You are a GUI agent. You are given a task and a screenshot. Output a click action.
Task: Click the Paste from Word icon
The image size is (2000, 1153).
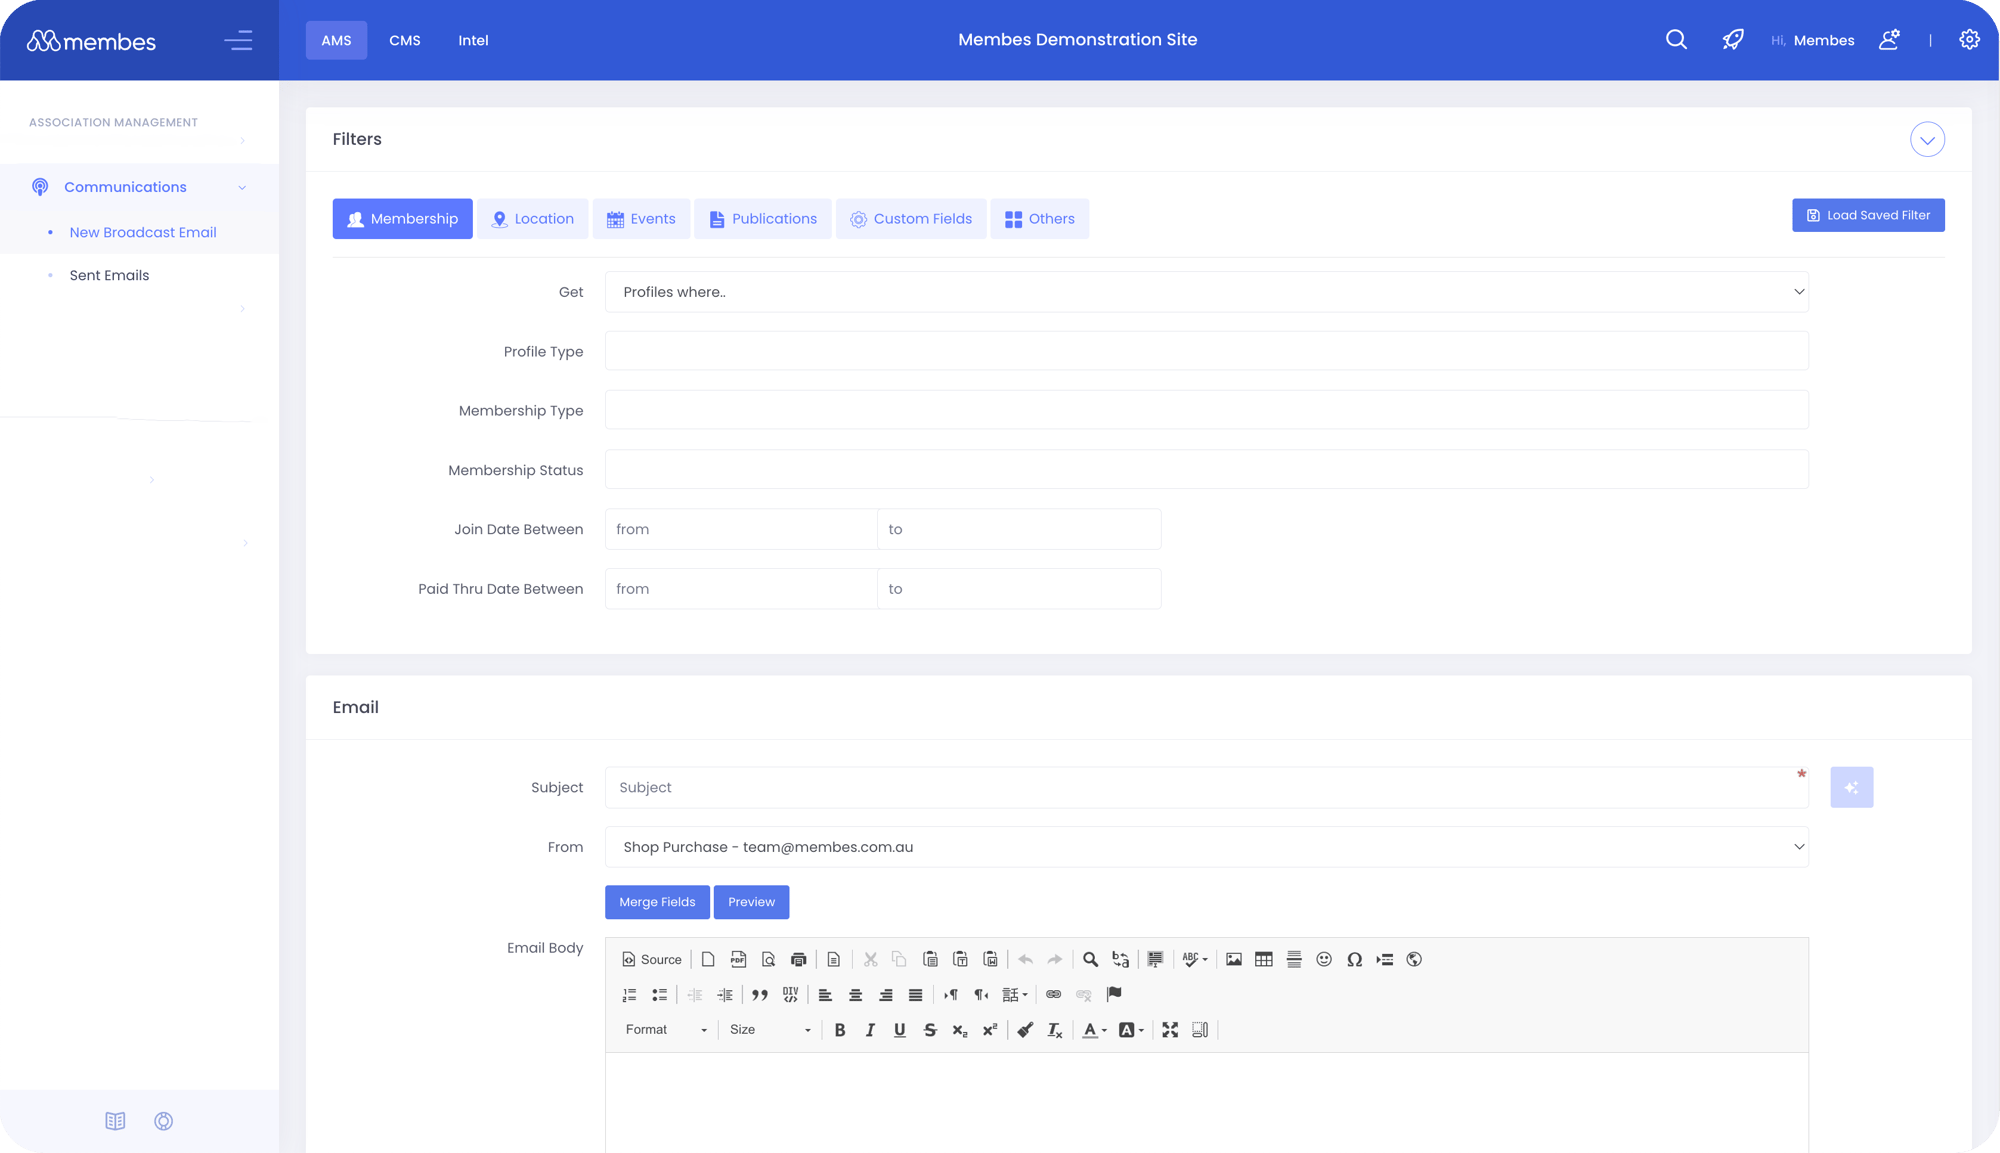pyautogui.click(x=990, y=959)
